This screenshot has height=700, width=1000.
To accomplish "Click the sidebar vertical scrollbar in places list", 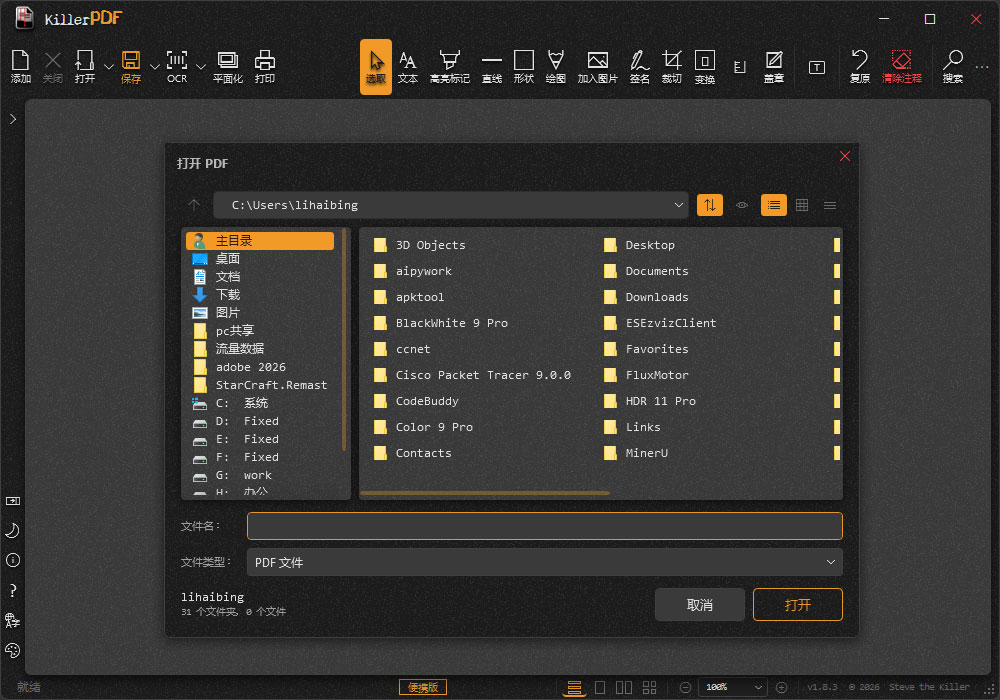I will click(344, 339).
